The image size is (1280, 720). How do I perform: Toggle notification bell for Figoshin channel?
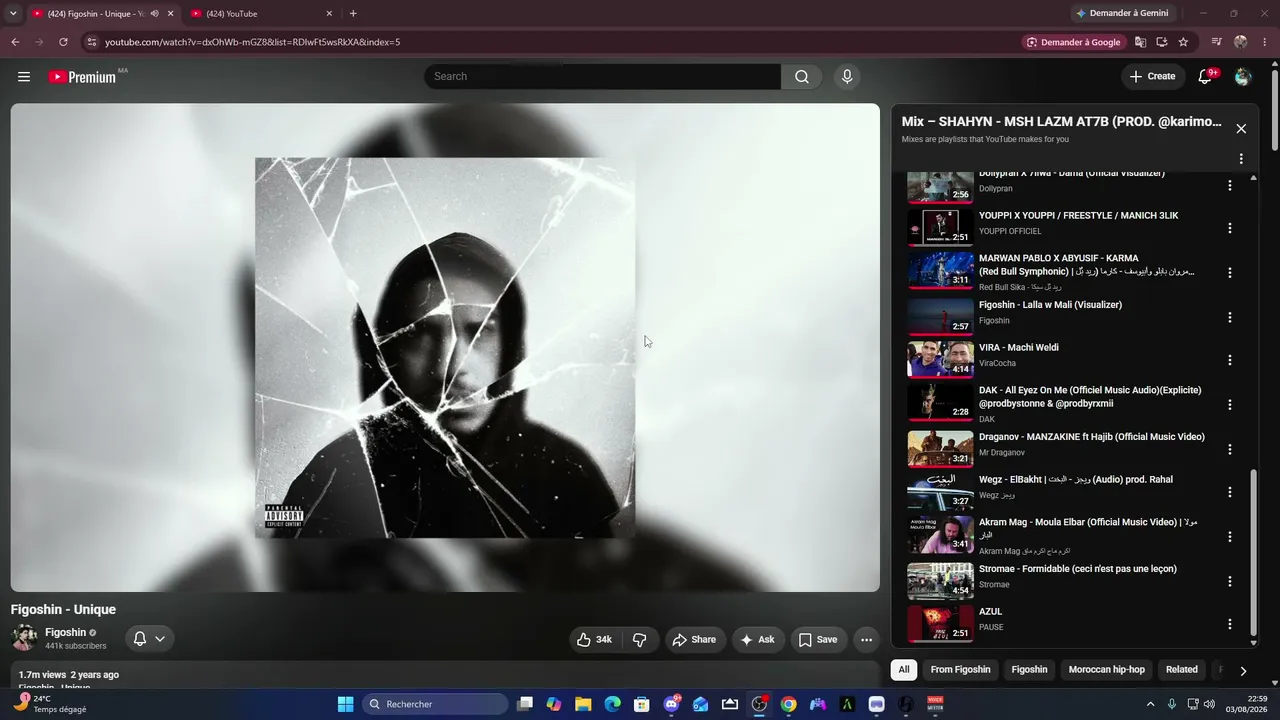tap(149, 639)
